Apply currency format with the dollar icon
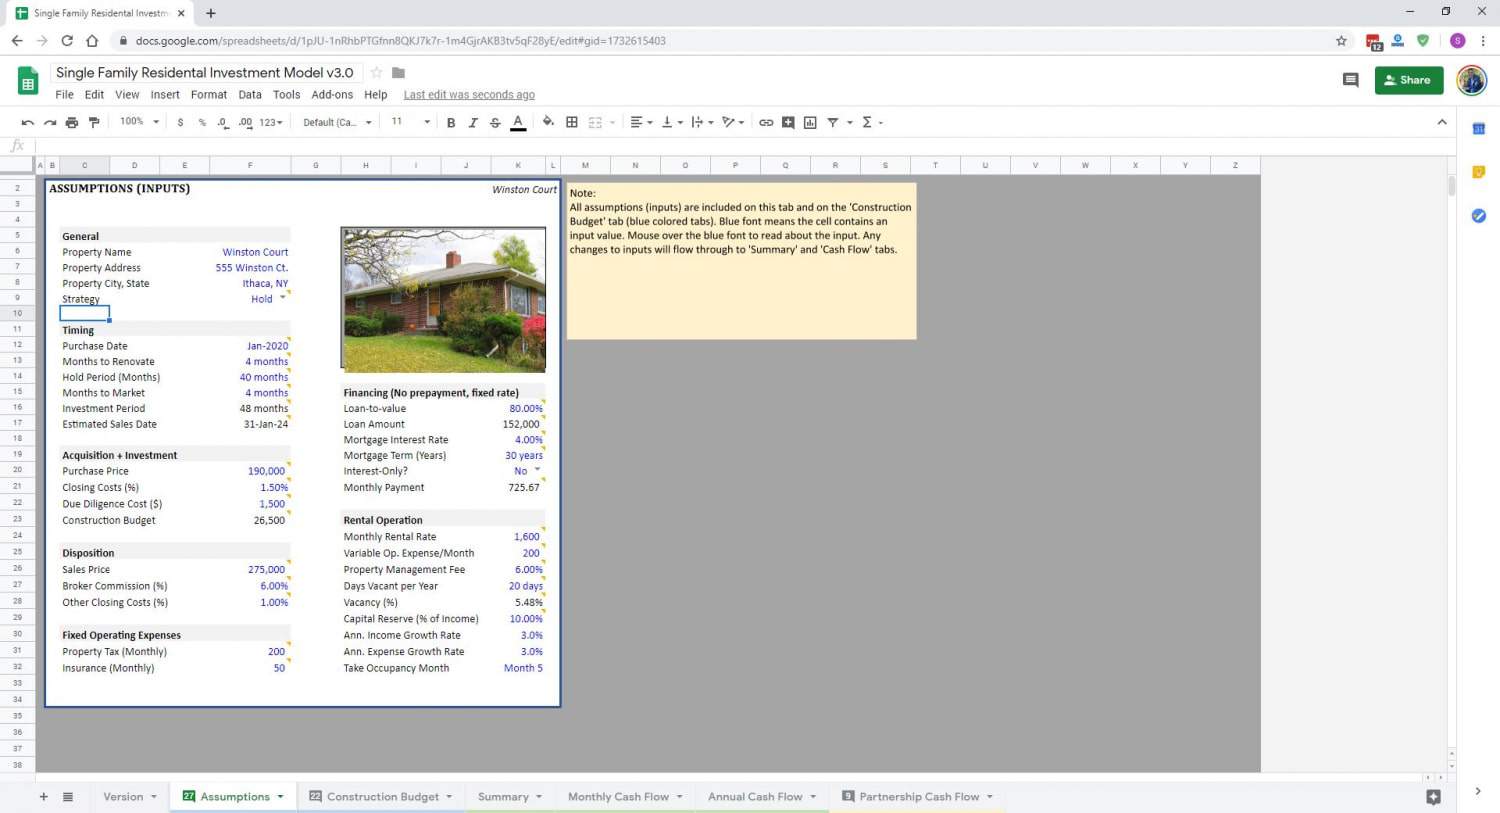Screen dimensions: 1500x813 tap(180, 121)
